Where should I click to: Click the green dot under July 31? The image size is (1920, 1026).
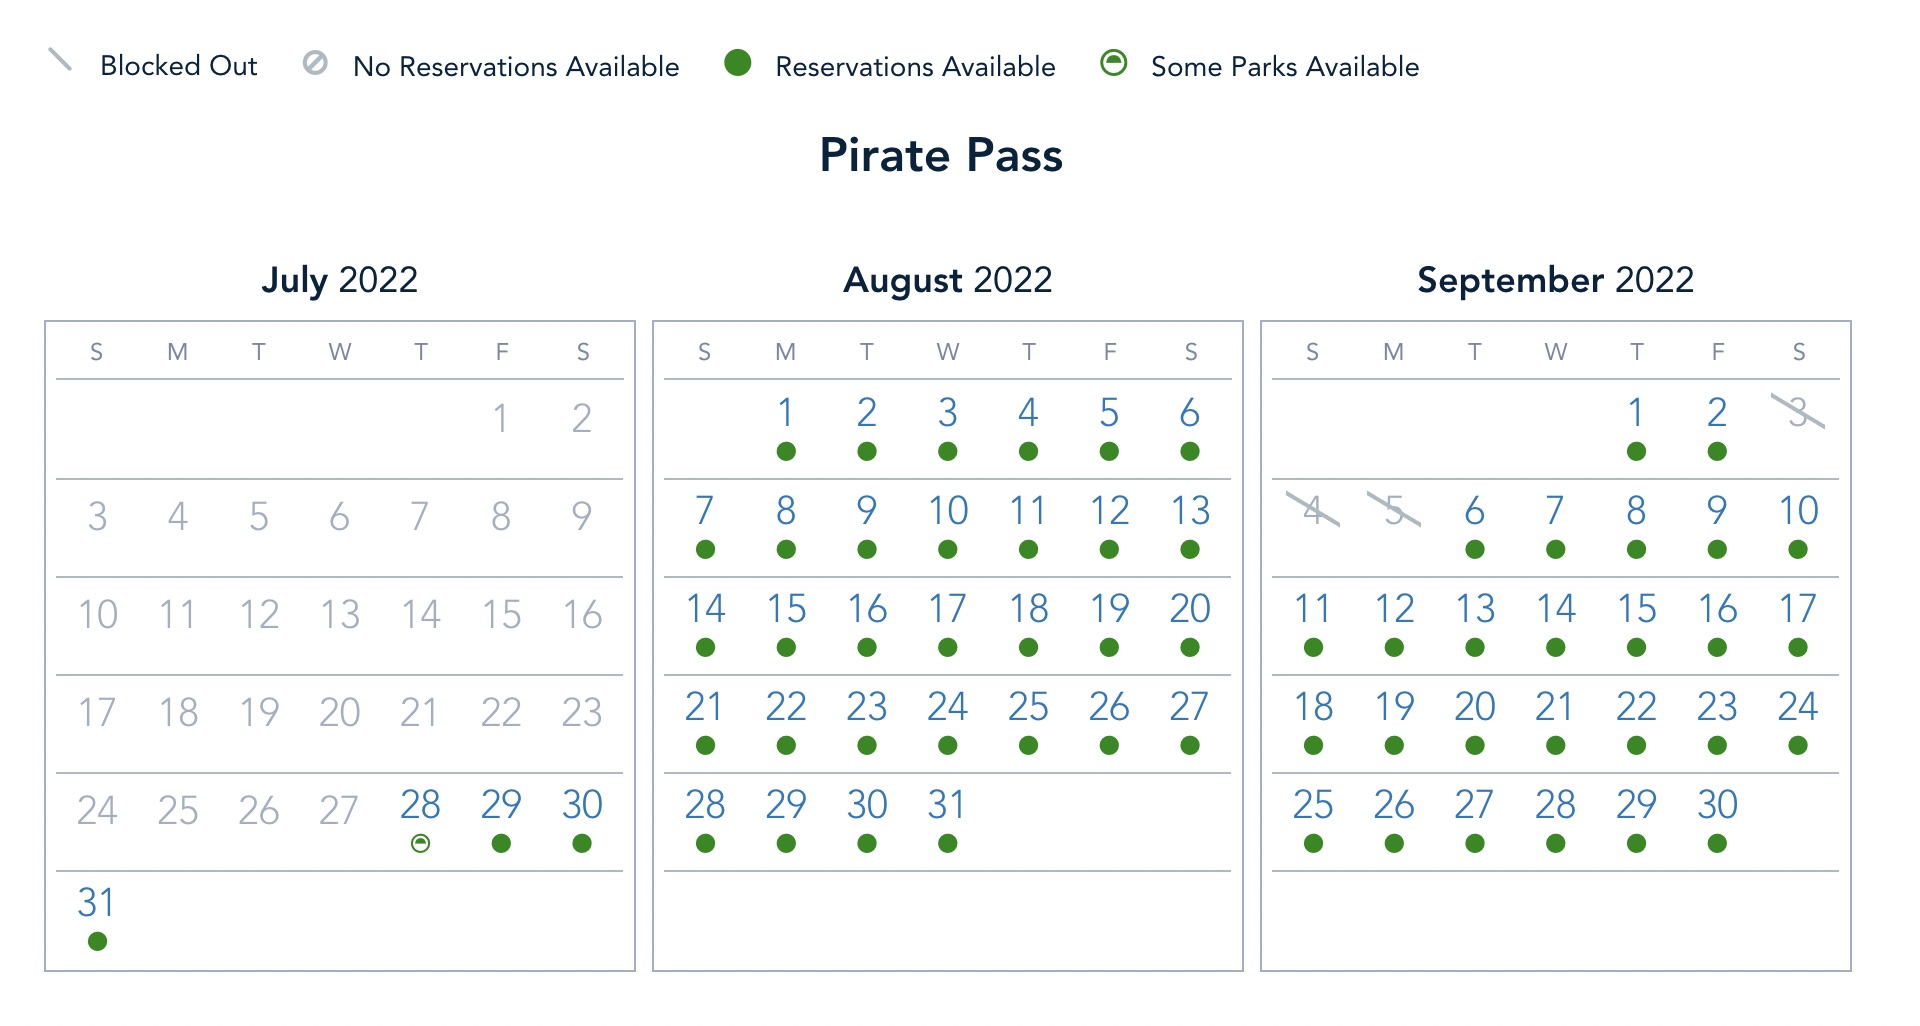(97, 941)
